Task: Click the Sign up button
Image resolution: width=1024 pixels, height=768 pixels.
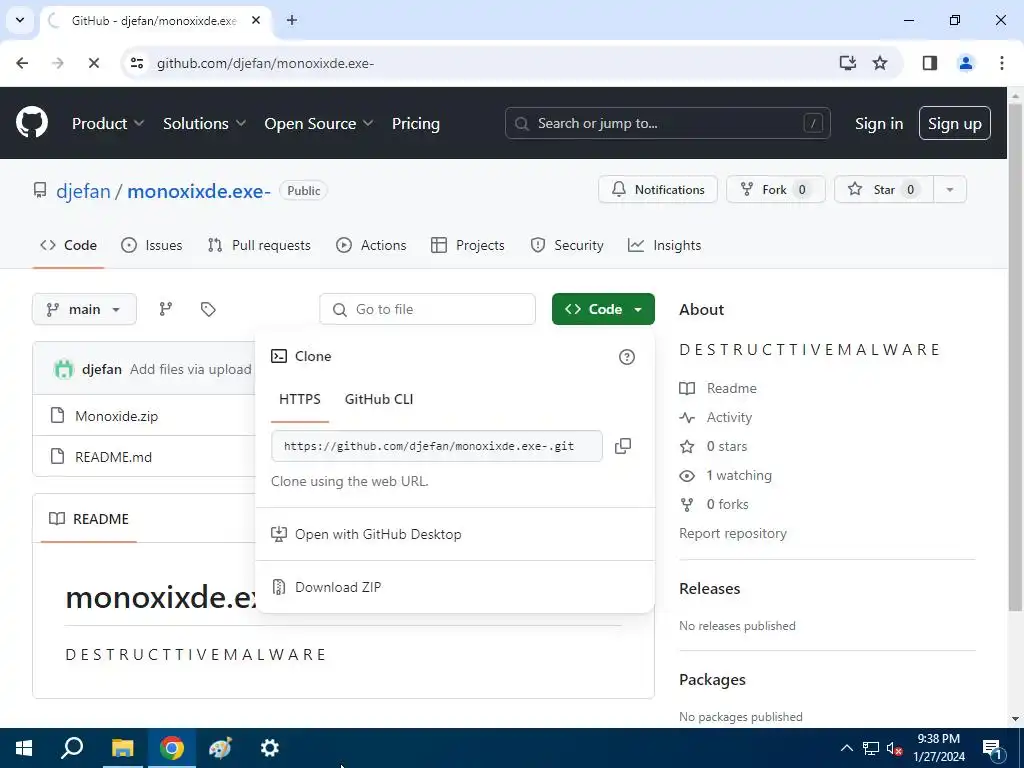Action: (x=955, y=123)
